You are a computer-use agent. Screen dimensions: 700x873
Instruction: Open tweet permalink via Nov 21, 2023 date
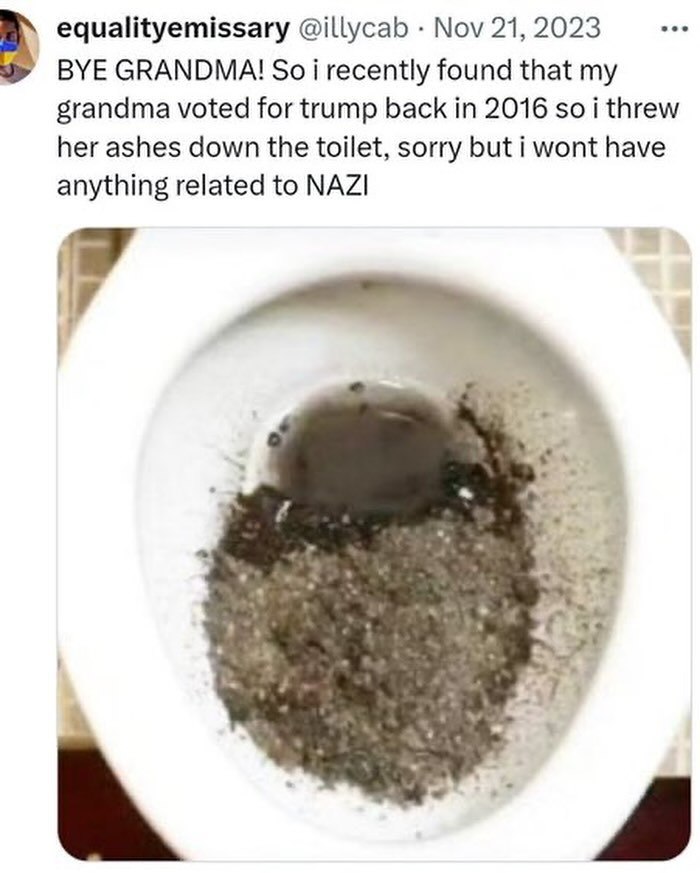517,27
